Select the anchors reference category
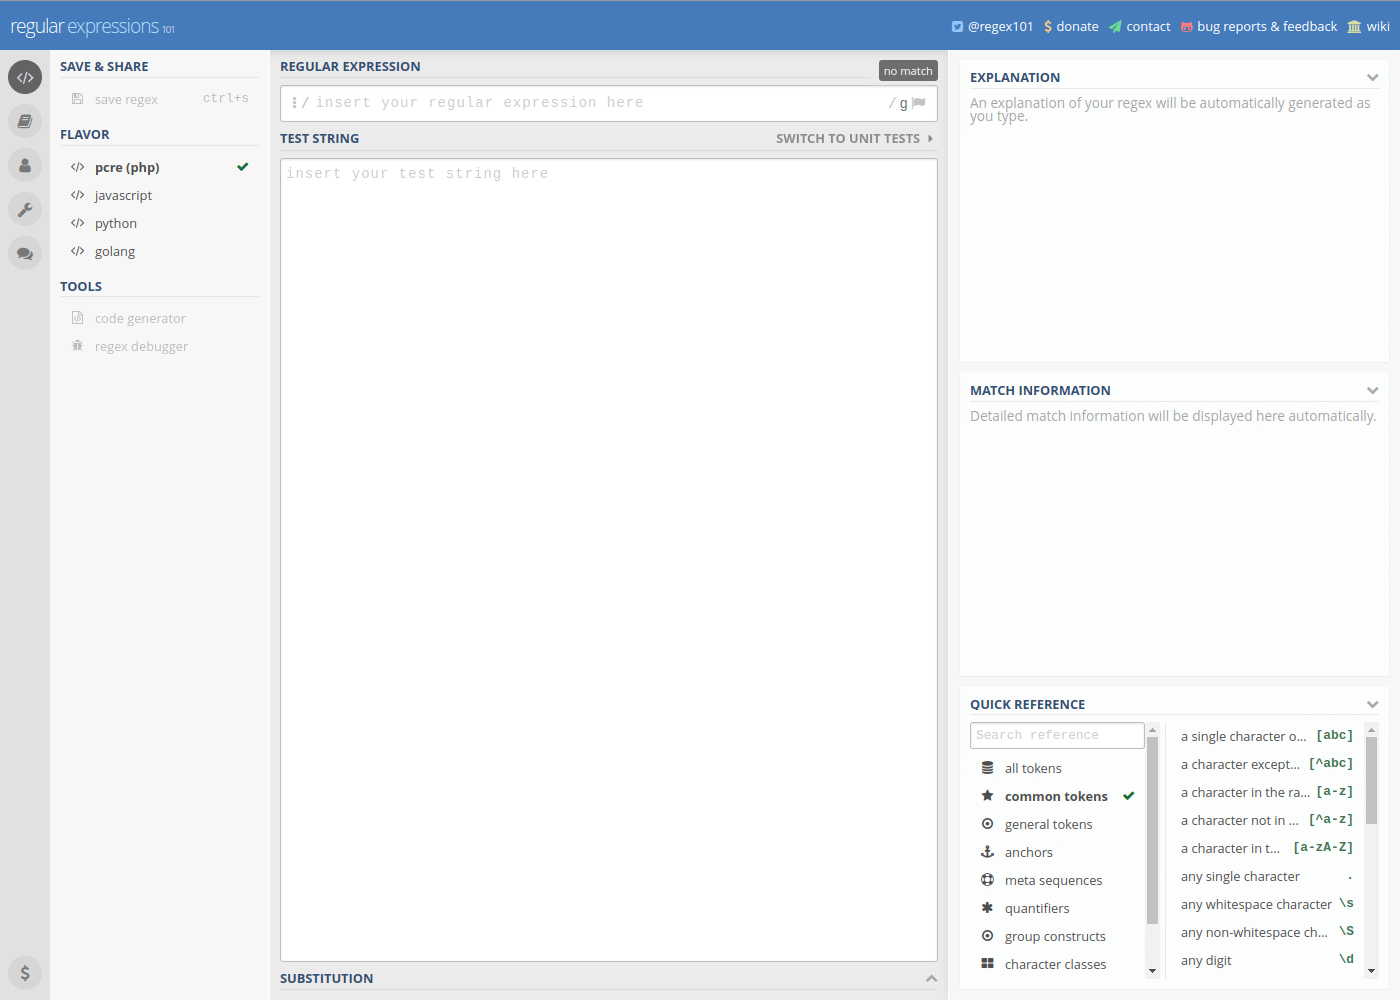This screenshot has height=1000, width=1400. [x=1028, y=853]
